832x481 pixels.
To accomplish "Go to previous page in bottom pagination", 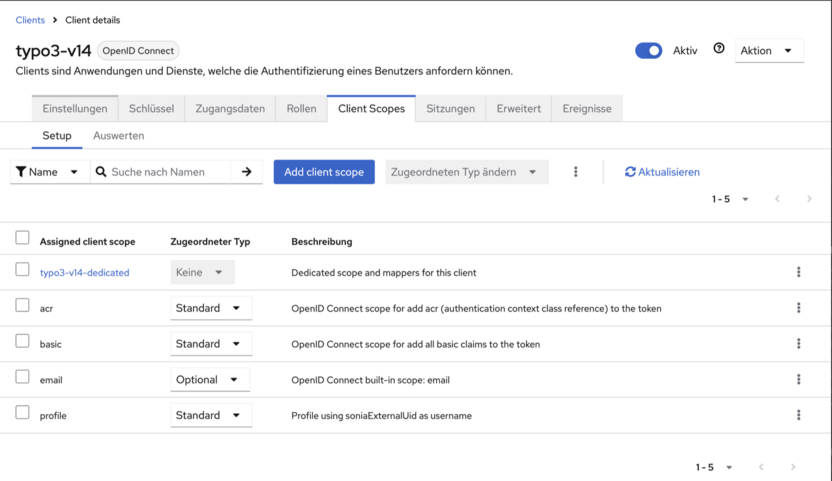I will (x=761, y=467).
